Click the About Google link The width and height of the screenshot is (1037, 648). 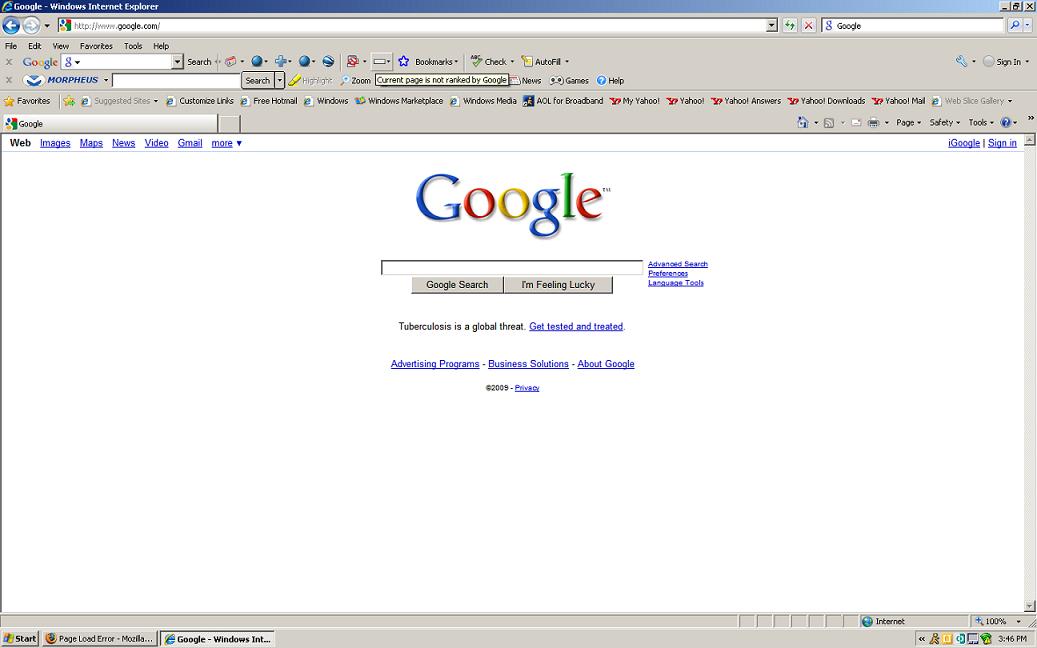(x=606, y=364)
